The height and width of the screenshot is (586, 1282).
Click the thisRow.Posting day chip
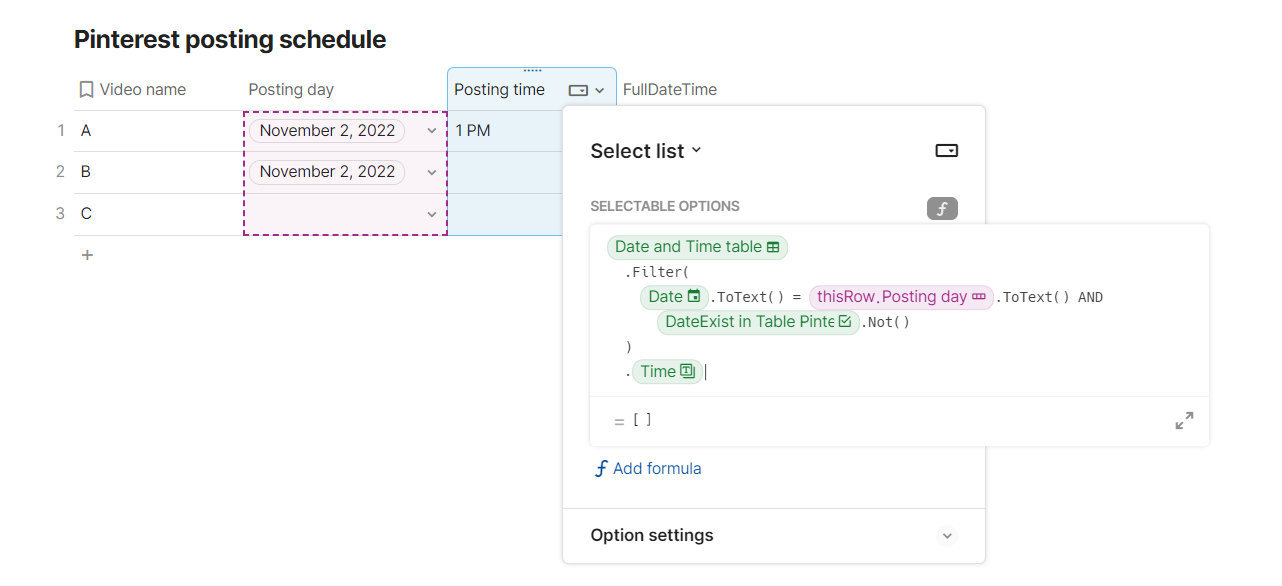[901, 296]
